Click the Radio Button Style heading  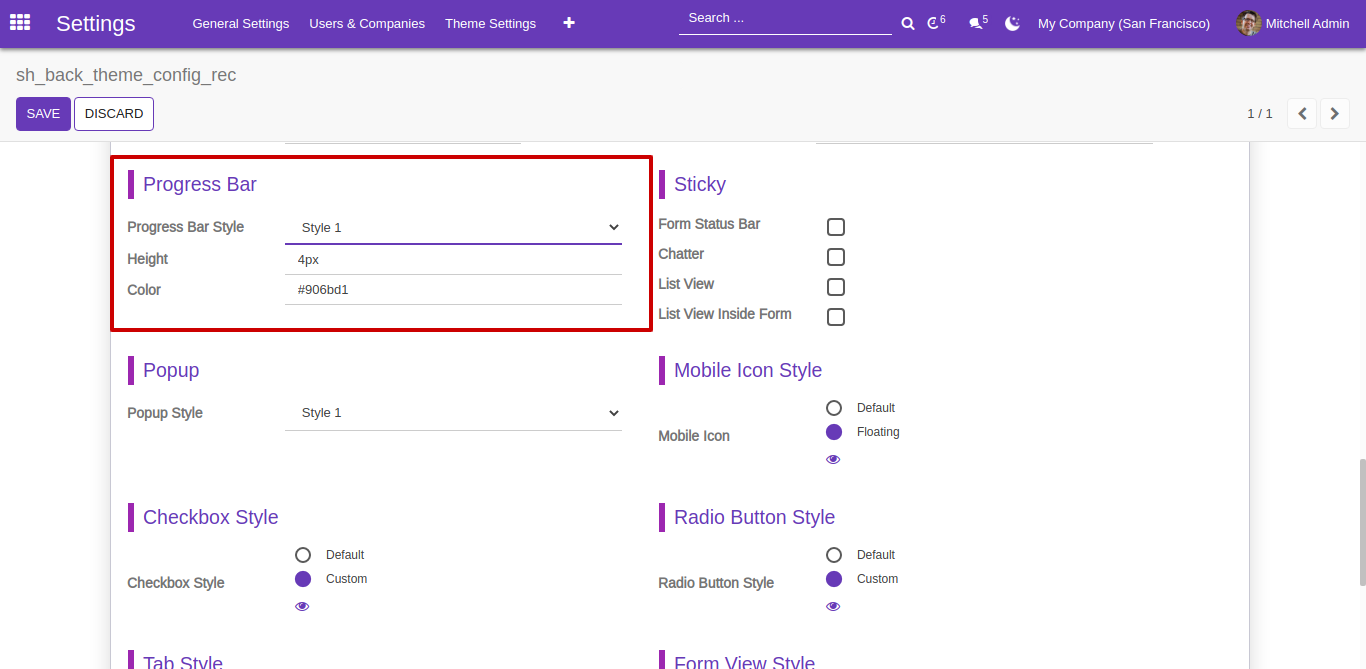tap(755, 517)
